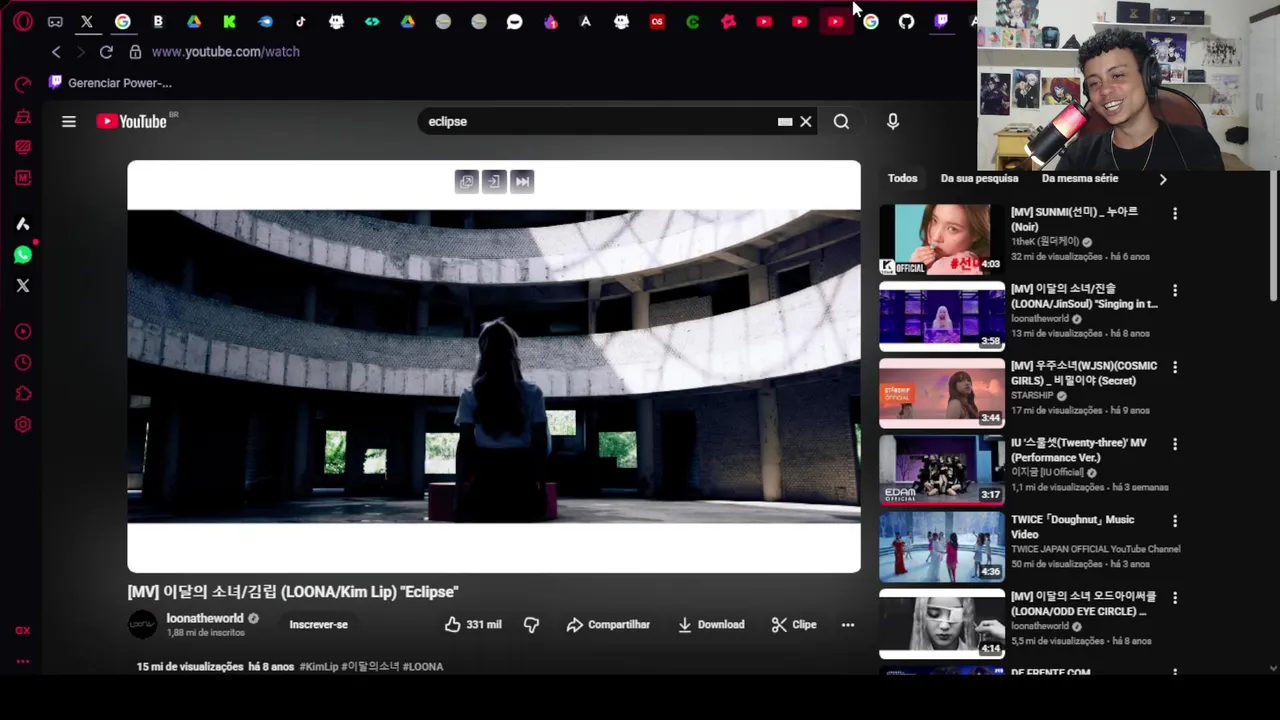Viewport: 1280px width, 720px height.
Task: Open the #KimLip hashtag
Action: (x=319, y=667)
